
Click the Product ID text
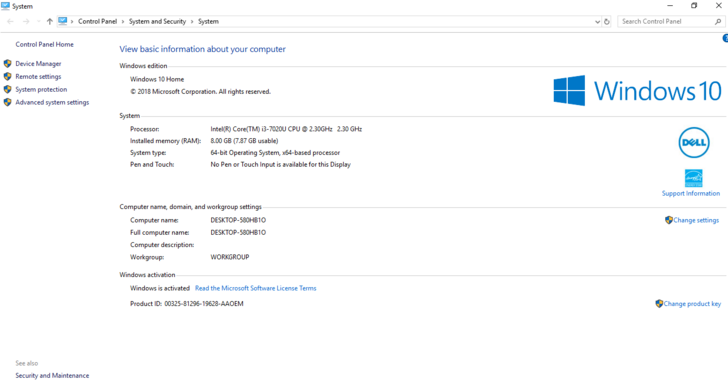click(x=187, y=304)
